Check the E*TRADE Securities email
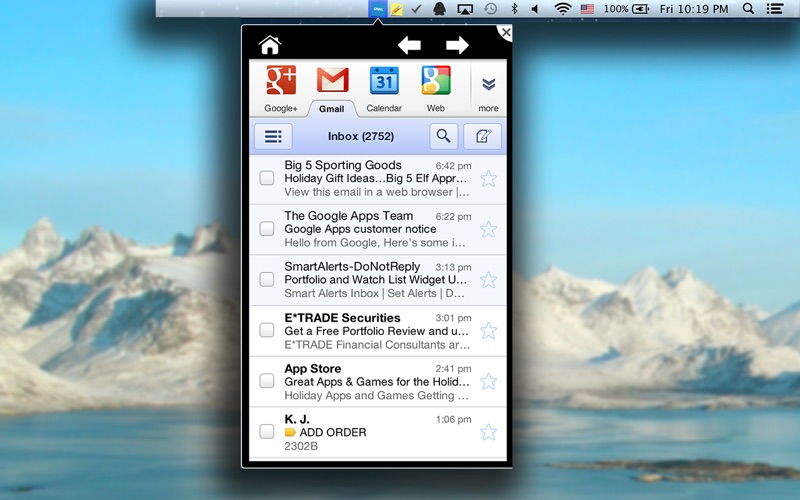The image size is (800, 500). [x=267, y=330]
